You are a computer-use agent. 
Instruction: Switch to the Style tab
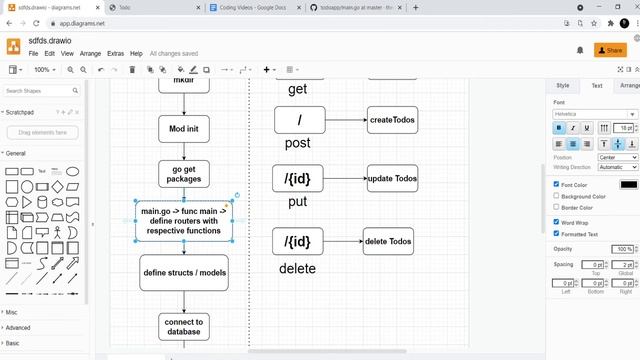click(562, 85)
